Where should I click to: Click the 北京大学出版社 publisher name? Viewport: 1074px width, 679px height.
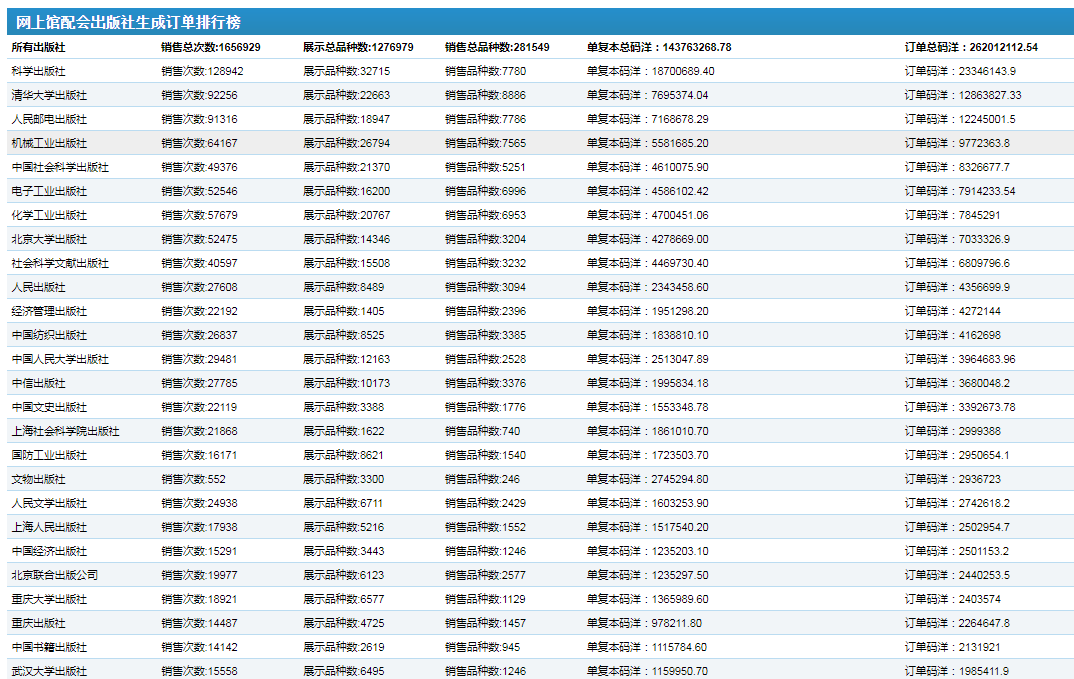tap(49, 239)
